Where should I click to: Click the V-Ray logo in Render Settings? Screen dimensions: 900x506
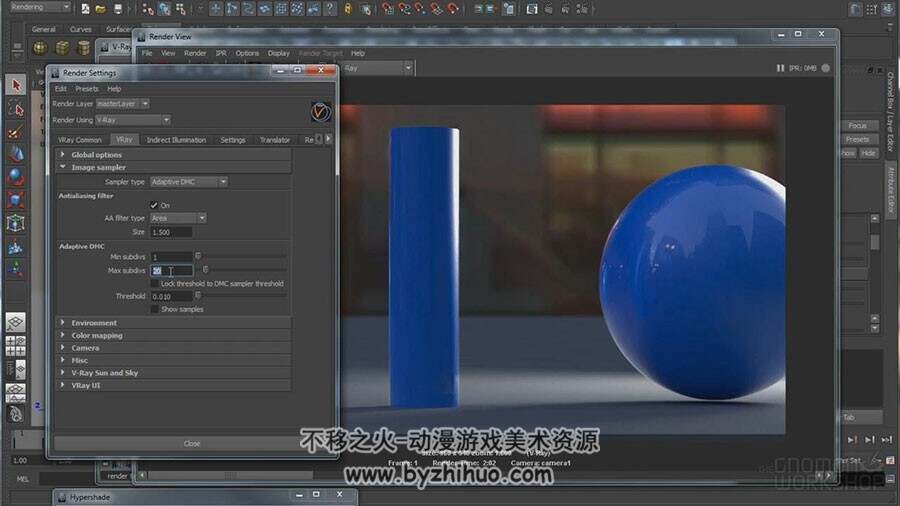pos(321,111)
